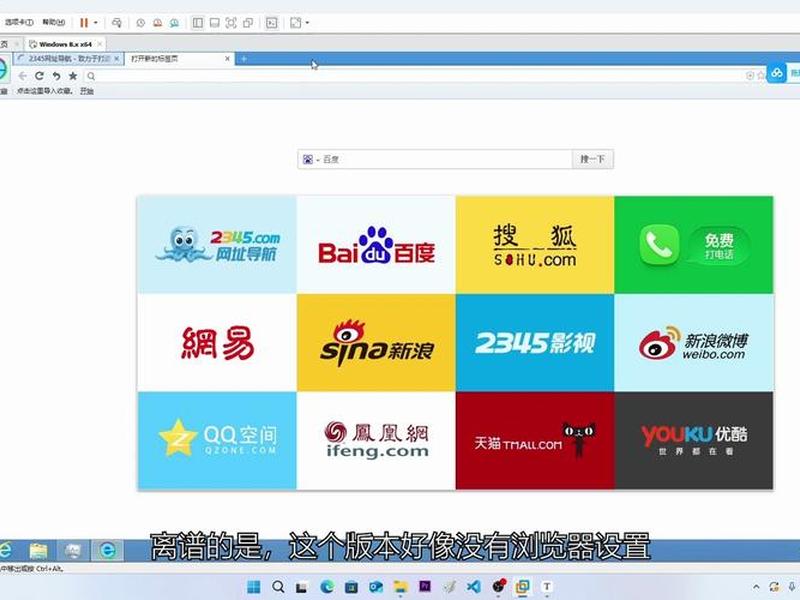Open the 选项卡(T) menu in VMware
The image size is (800, 600).
(x=19, y=22)
